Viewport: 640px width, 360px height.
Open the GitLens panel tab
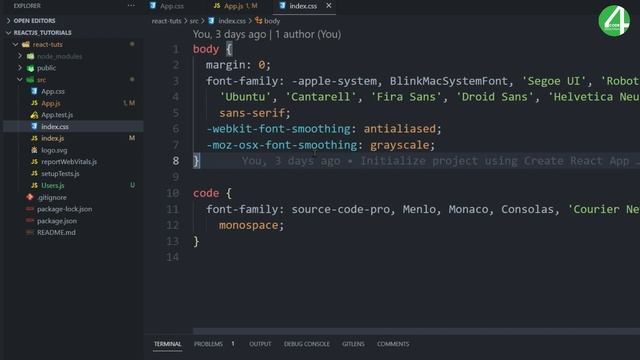(353, 344)
